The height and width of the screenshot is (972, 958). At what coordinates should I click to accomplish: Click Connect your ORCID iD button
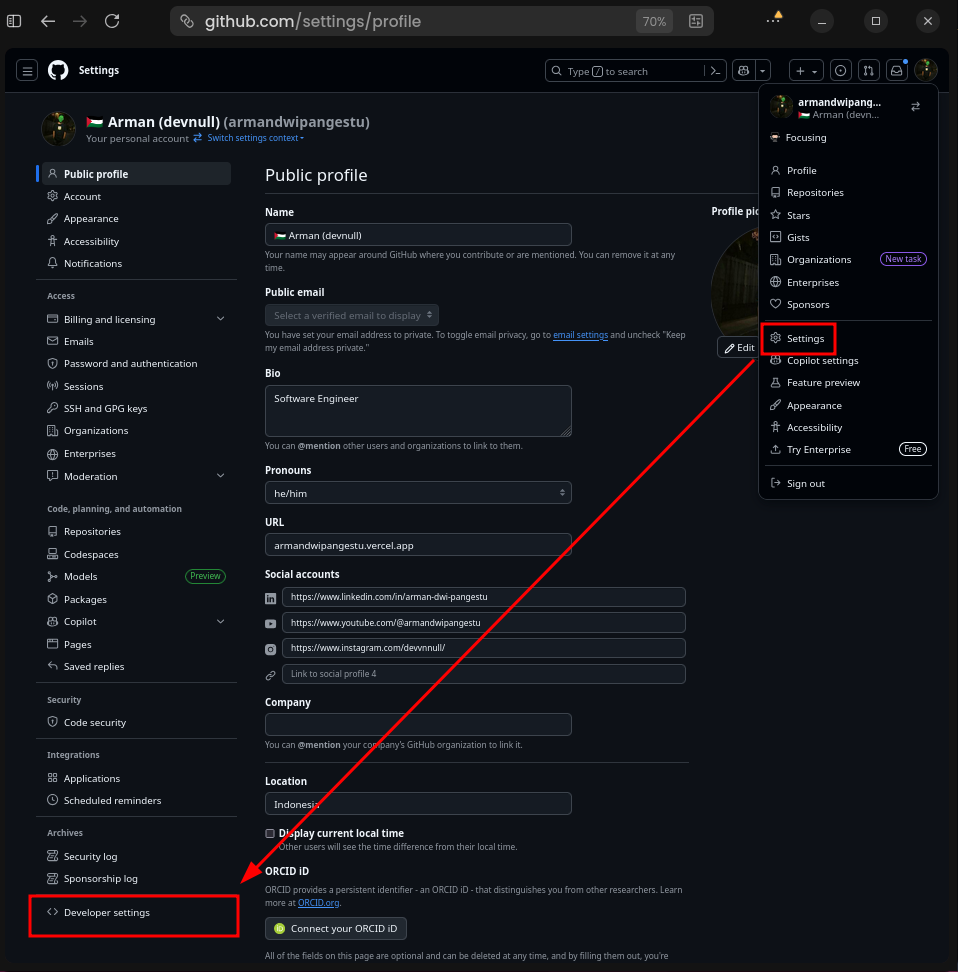tap(336, 928)
